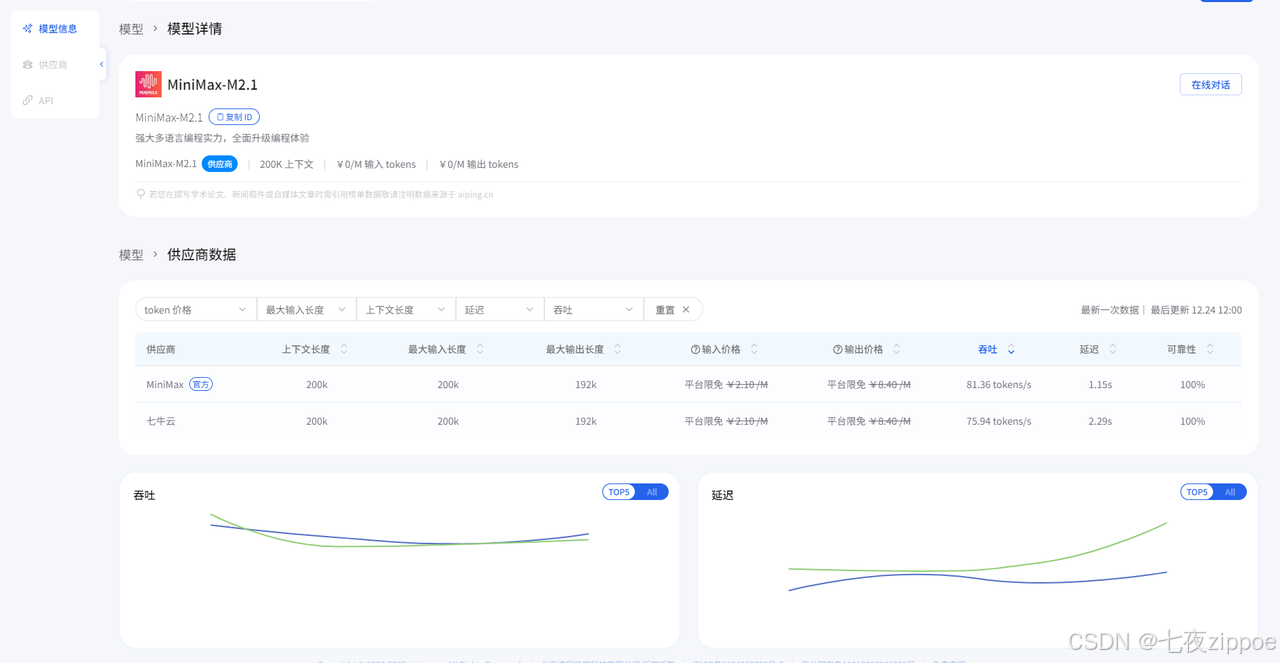Select All in the 吞吐 chart toggle
1280x663 pixels.
coord(652,492)
